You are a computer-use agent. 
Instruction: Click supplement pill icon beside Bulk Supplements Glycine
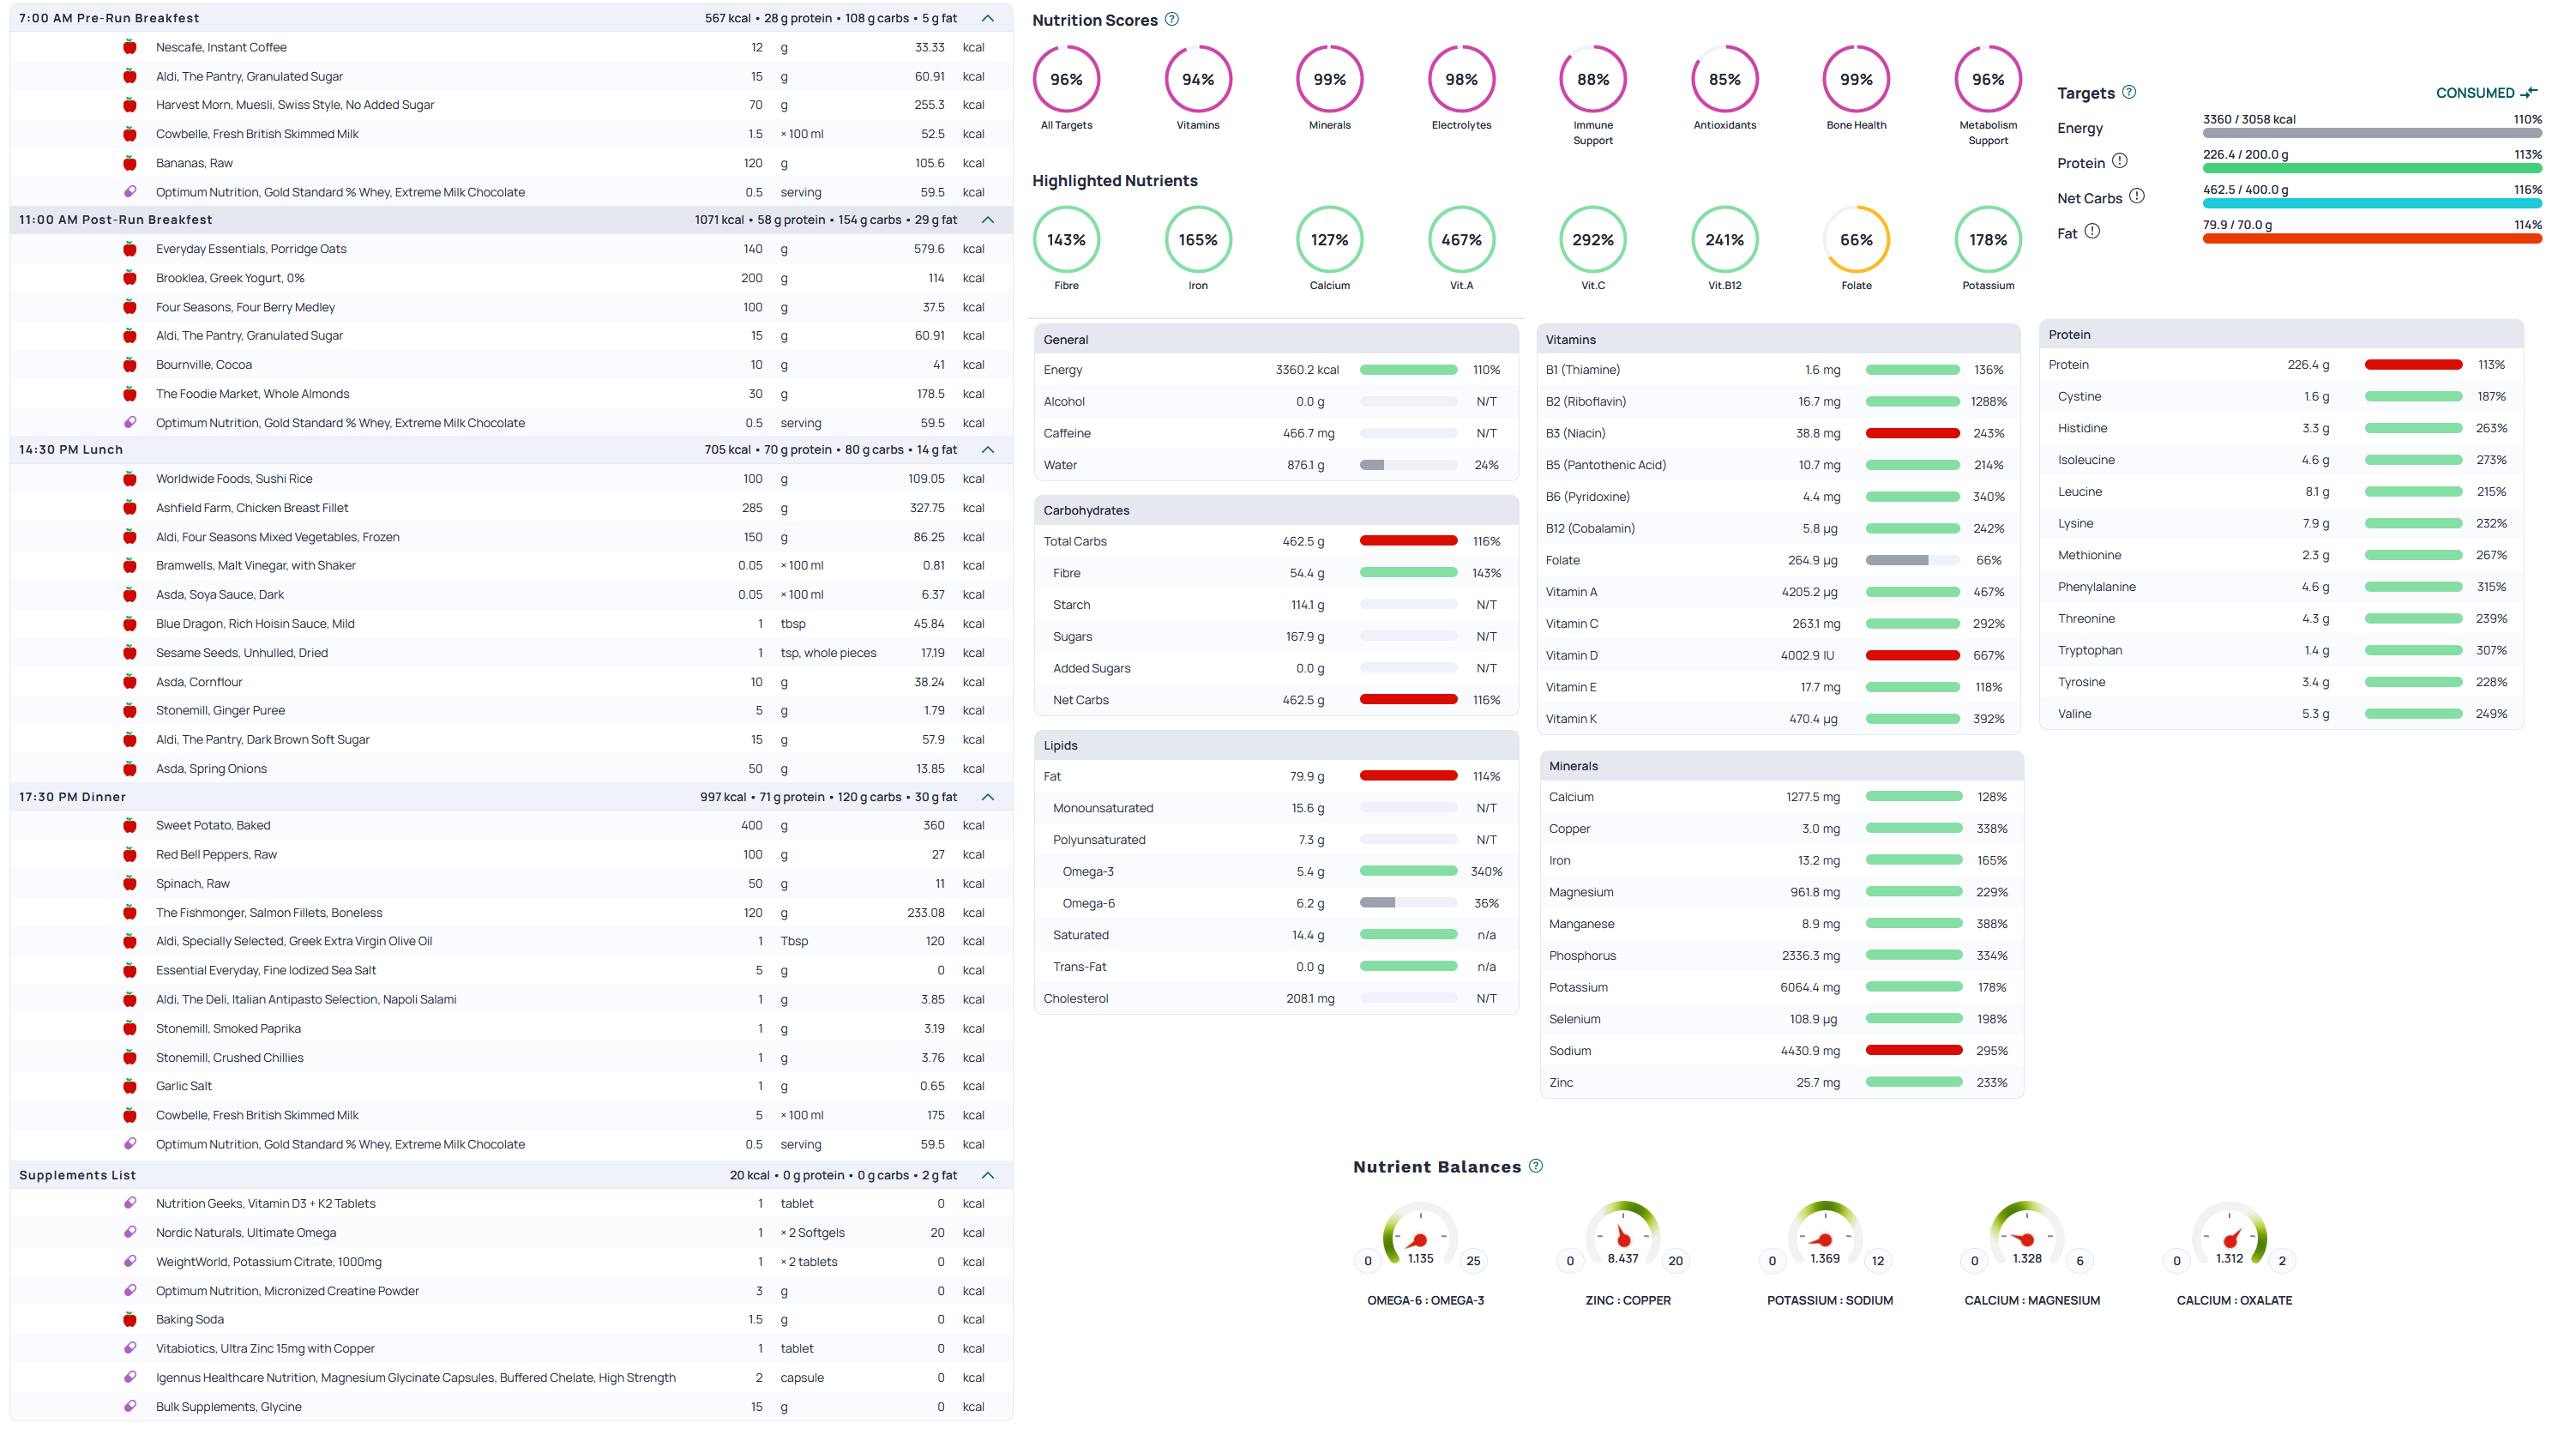click(130, 1406)
